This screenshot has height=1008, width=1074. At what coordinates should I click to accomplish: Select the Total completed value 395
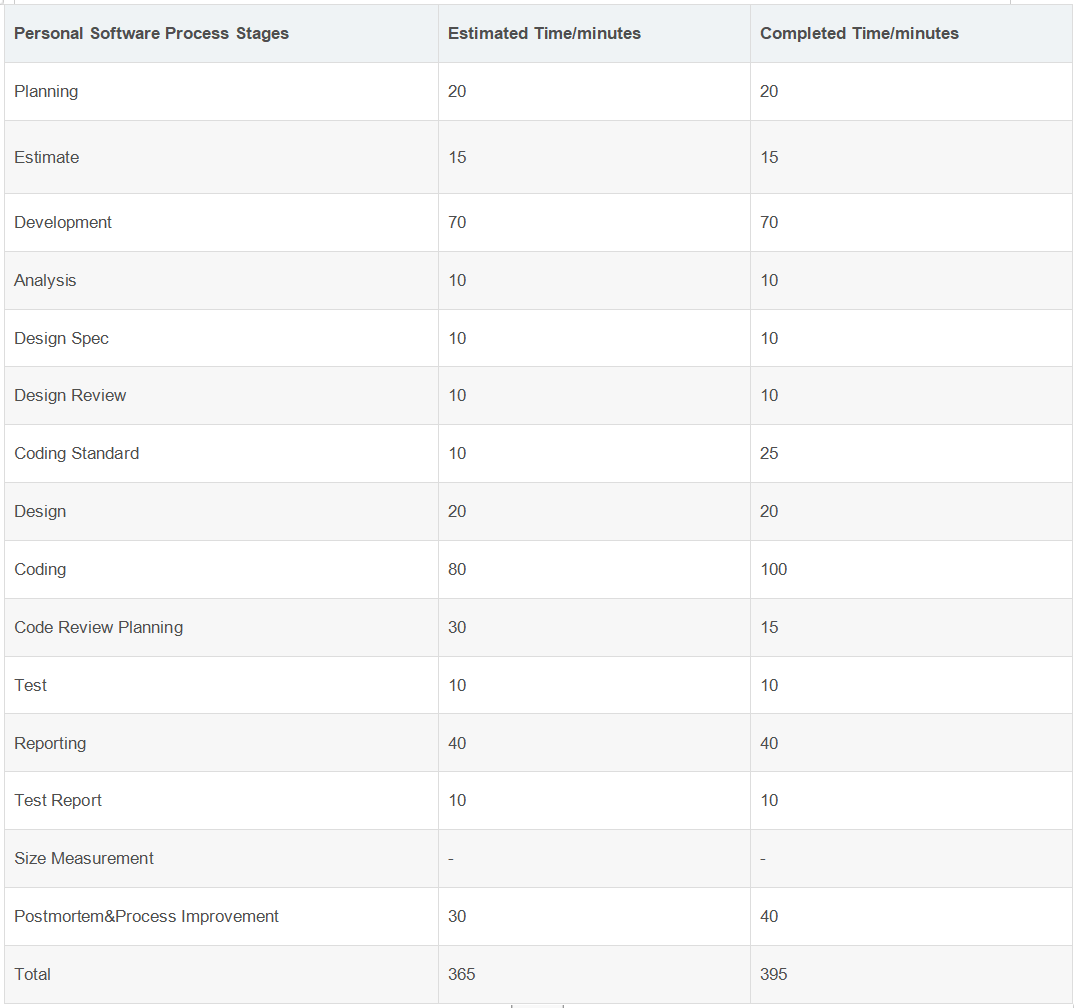click(773, 975)
